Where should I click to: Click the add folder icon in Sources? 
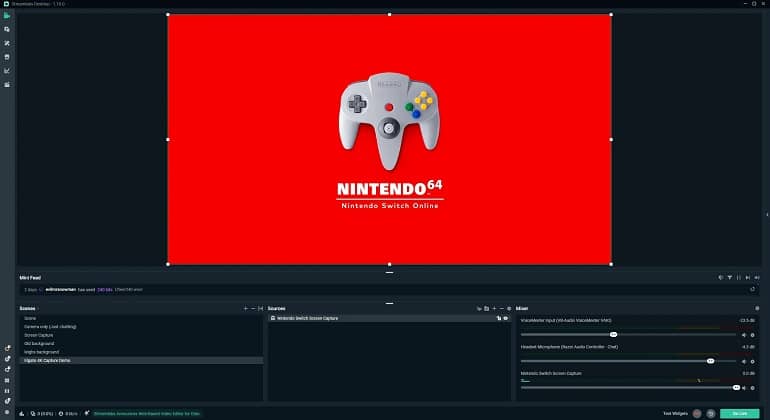click(487, 308)
